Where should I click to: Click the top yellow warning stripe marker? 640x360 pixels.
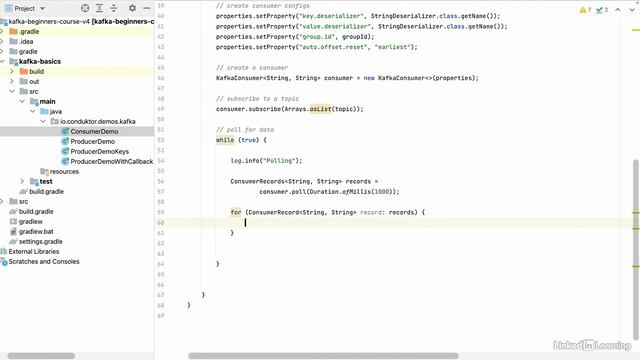636,30
